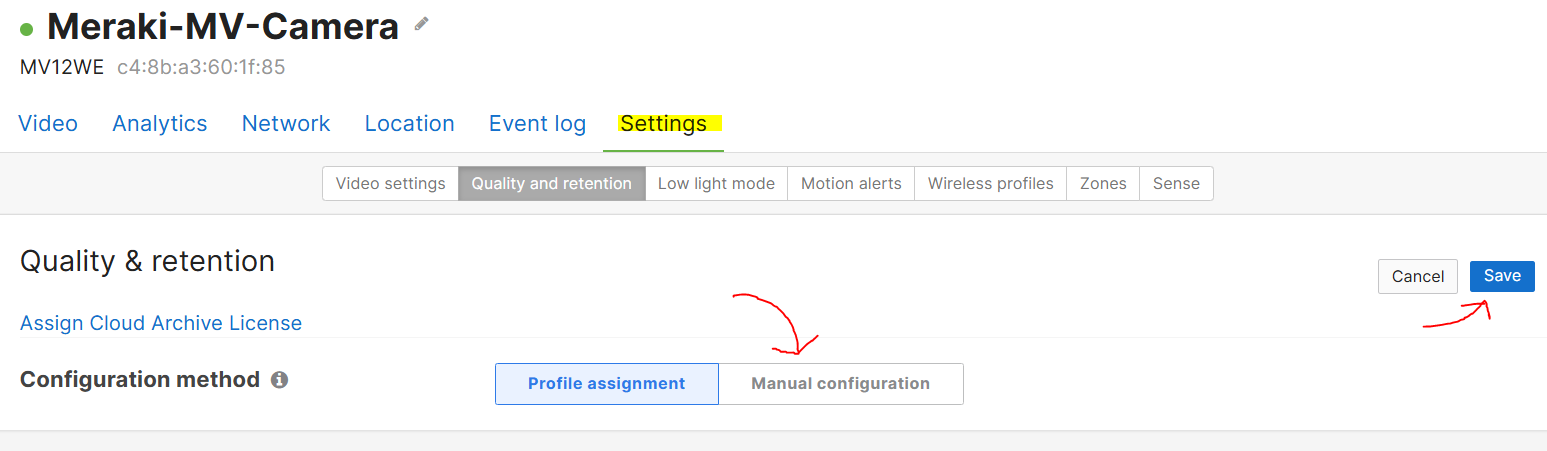Select Quality and retention sub-tab
Screen dimensions: 1547x451
[552, 184]
